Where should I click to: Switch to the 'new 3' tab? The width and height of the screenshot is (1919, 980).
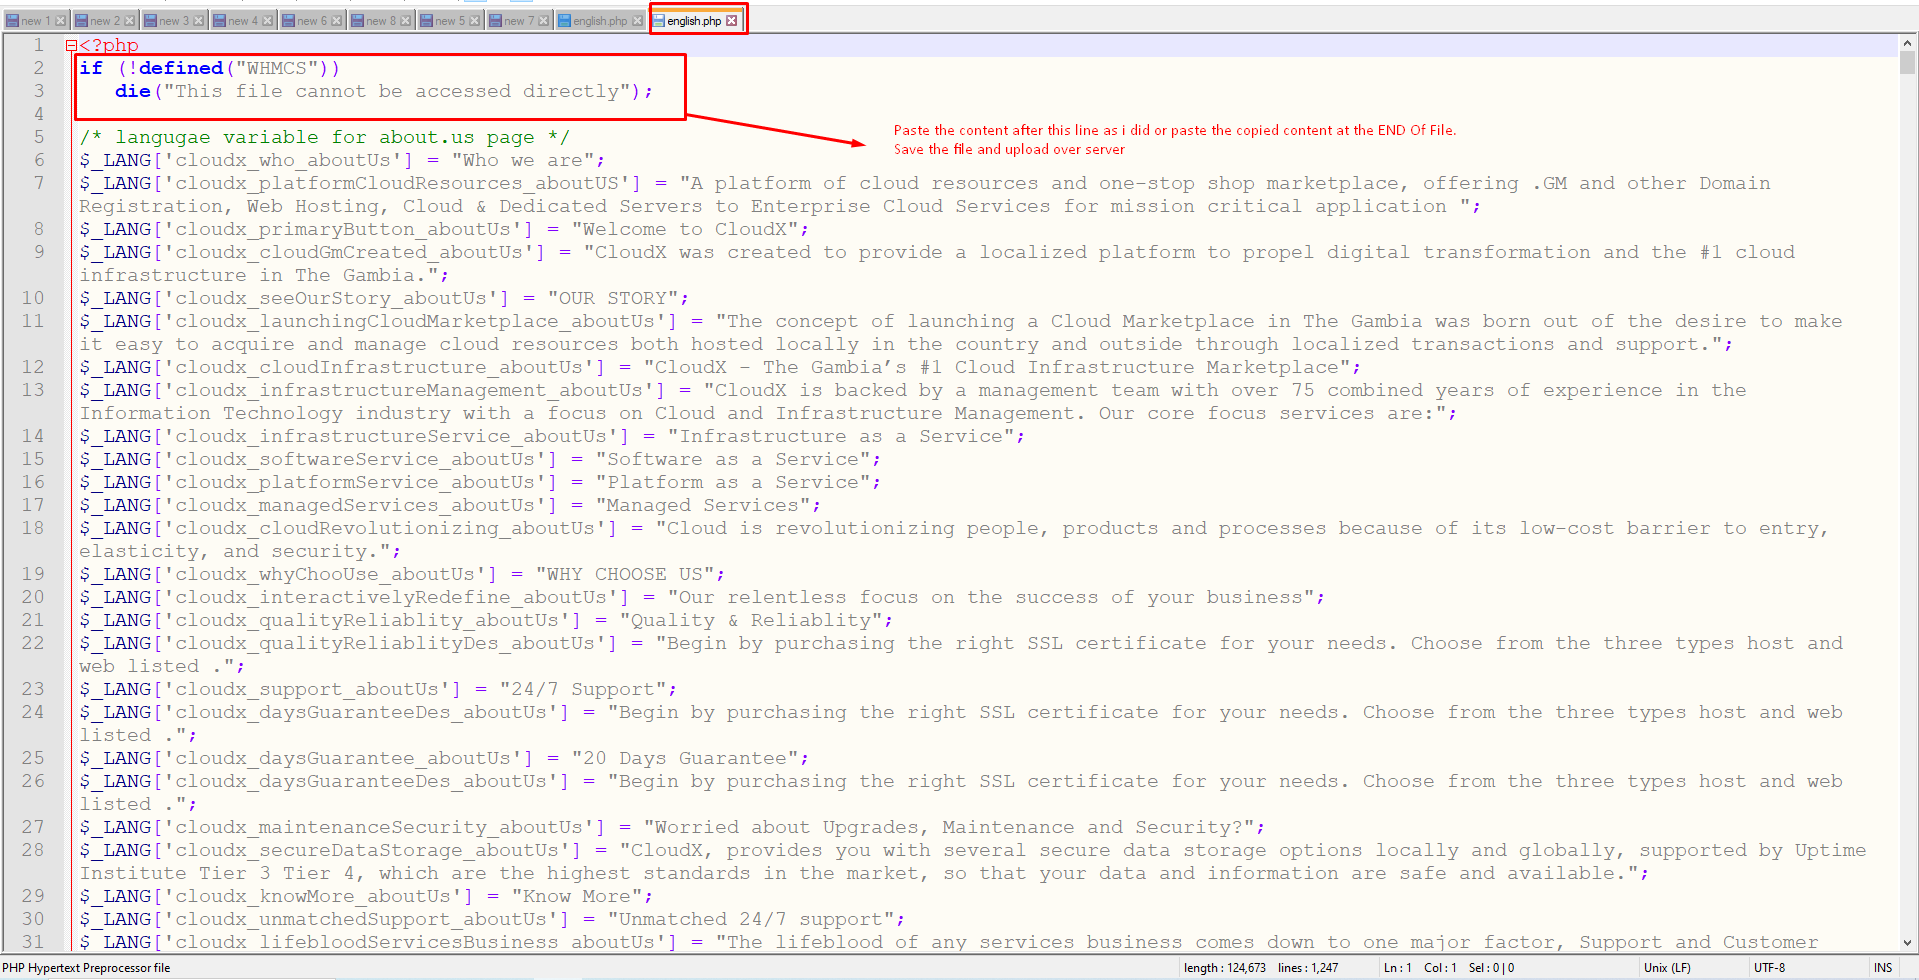173,20
